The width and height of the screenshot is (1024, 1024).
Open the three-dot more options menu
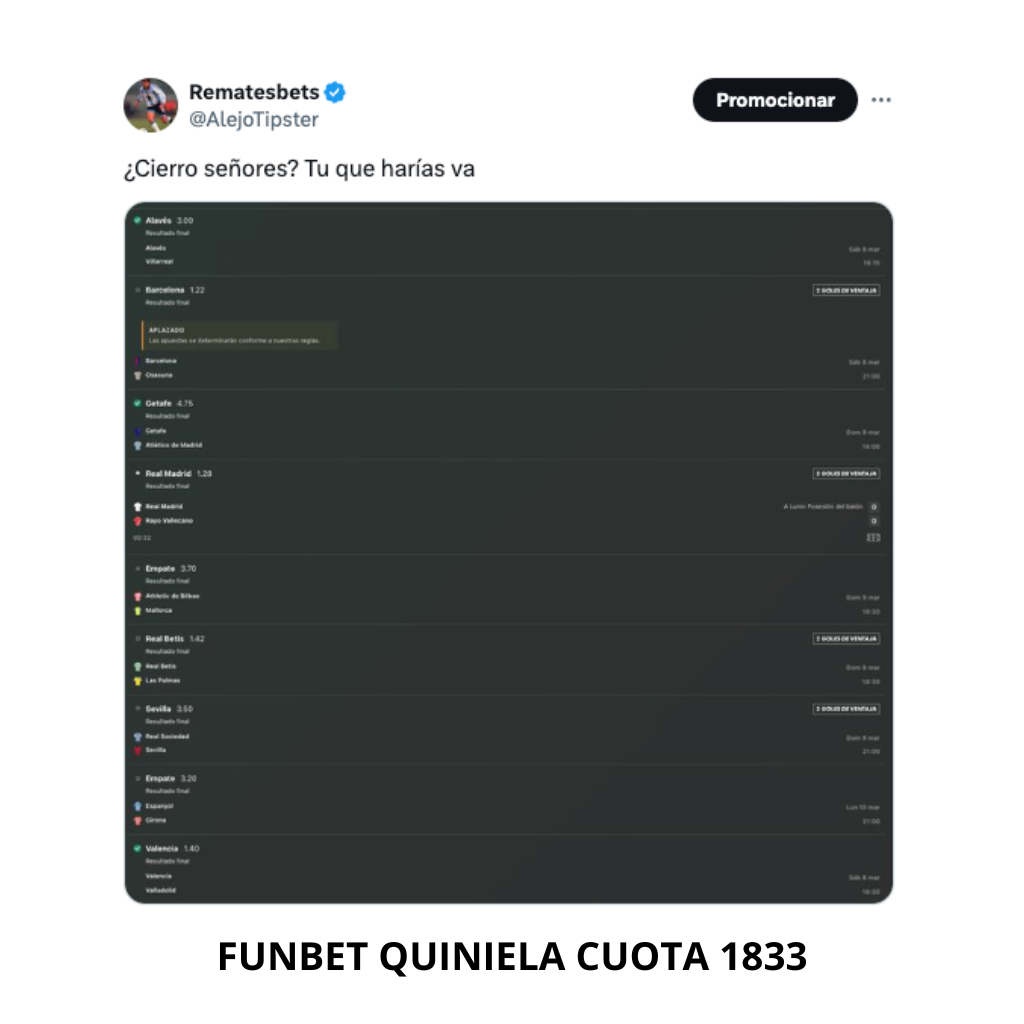click(881, 100)
